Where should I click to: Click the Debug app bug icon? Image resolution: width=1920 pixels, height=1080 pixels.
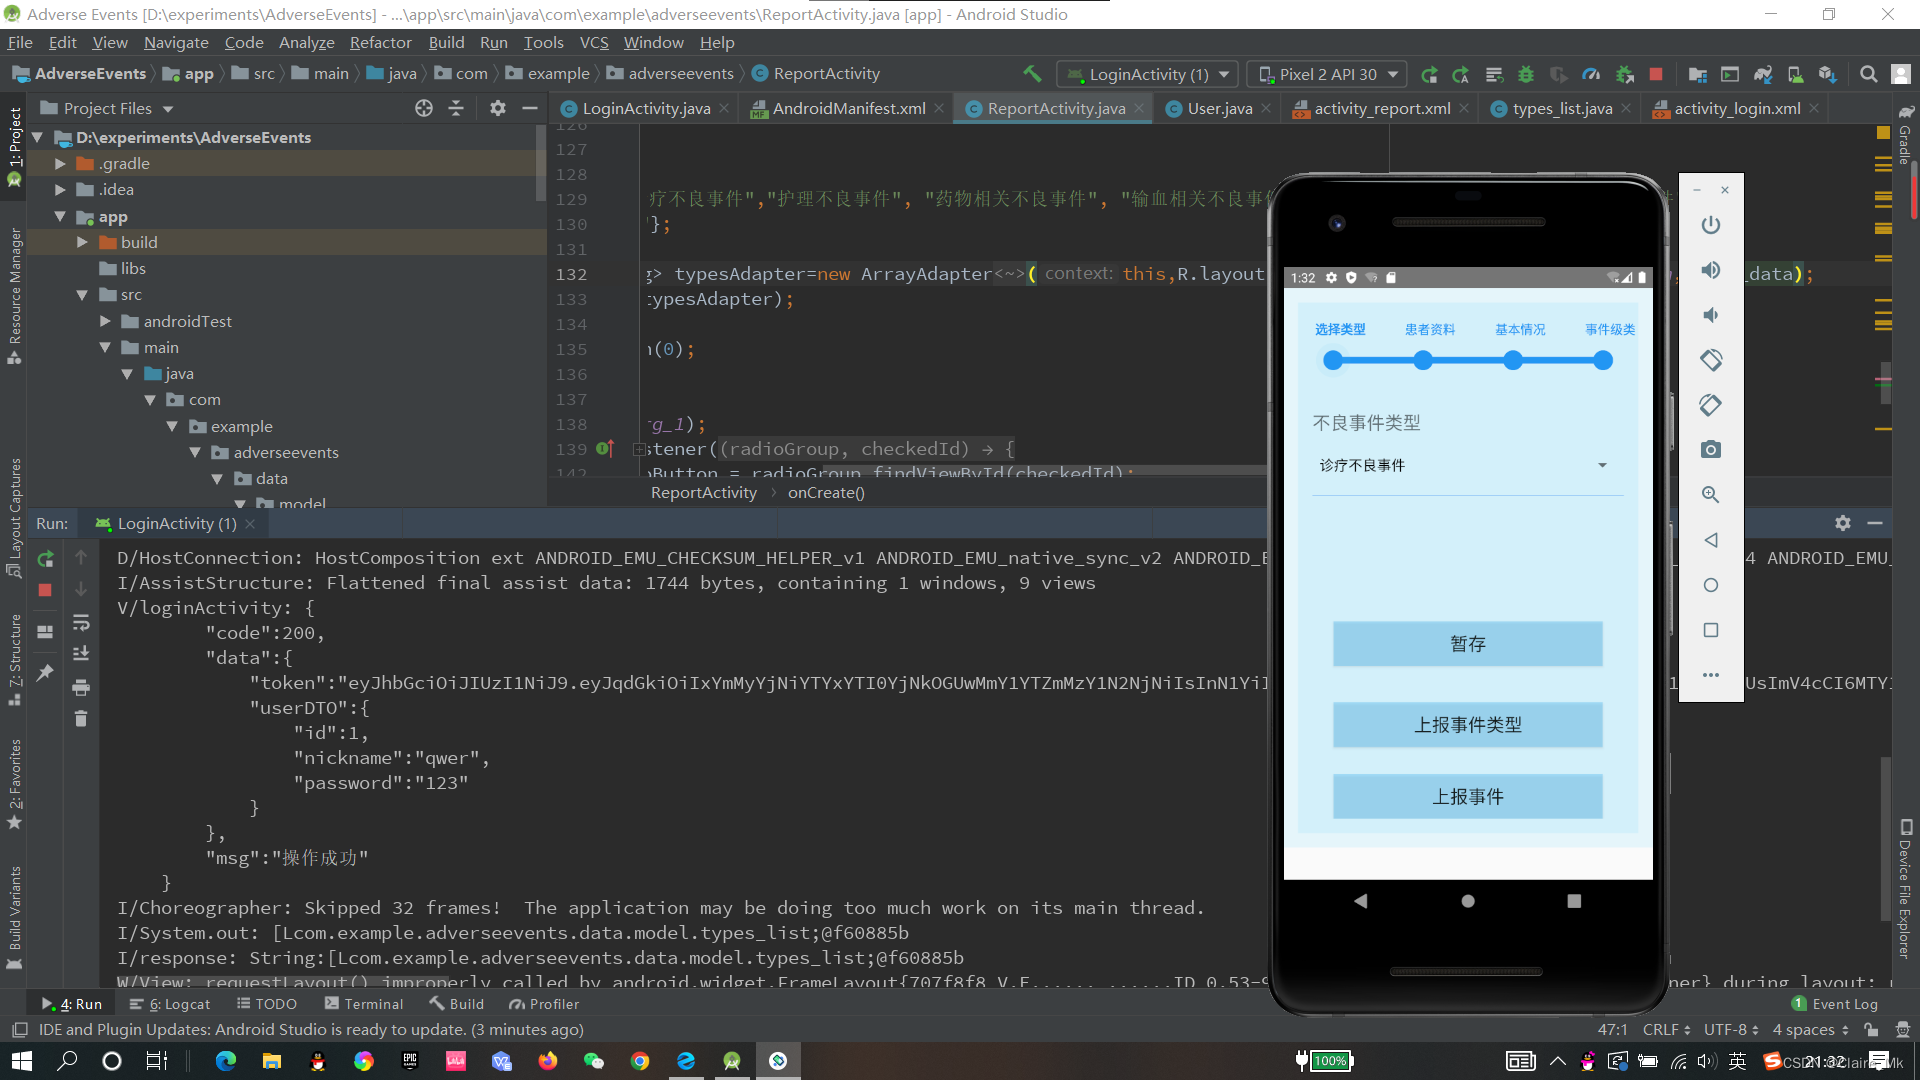click(x=1526, y=74)
